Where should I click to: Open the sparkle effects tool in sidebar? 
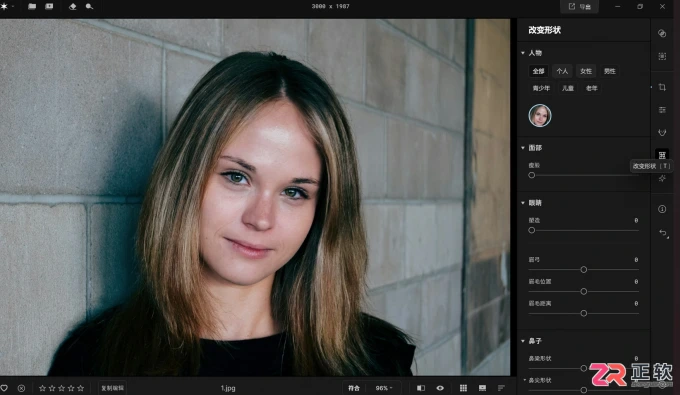(662, 178)
